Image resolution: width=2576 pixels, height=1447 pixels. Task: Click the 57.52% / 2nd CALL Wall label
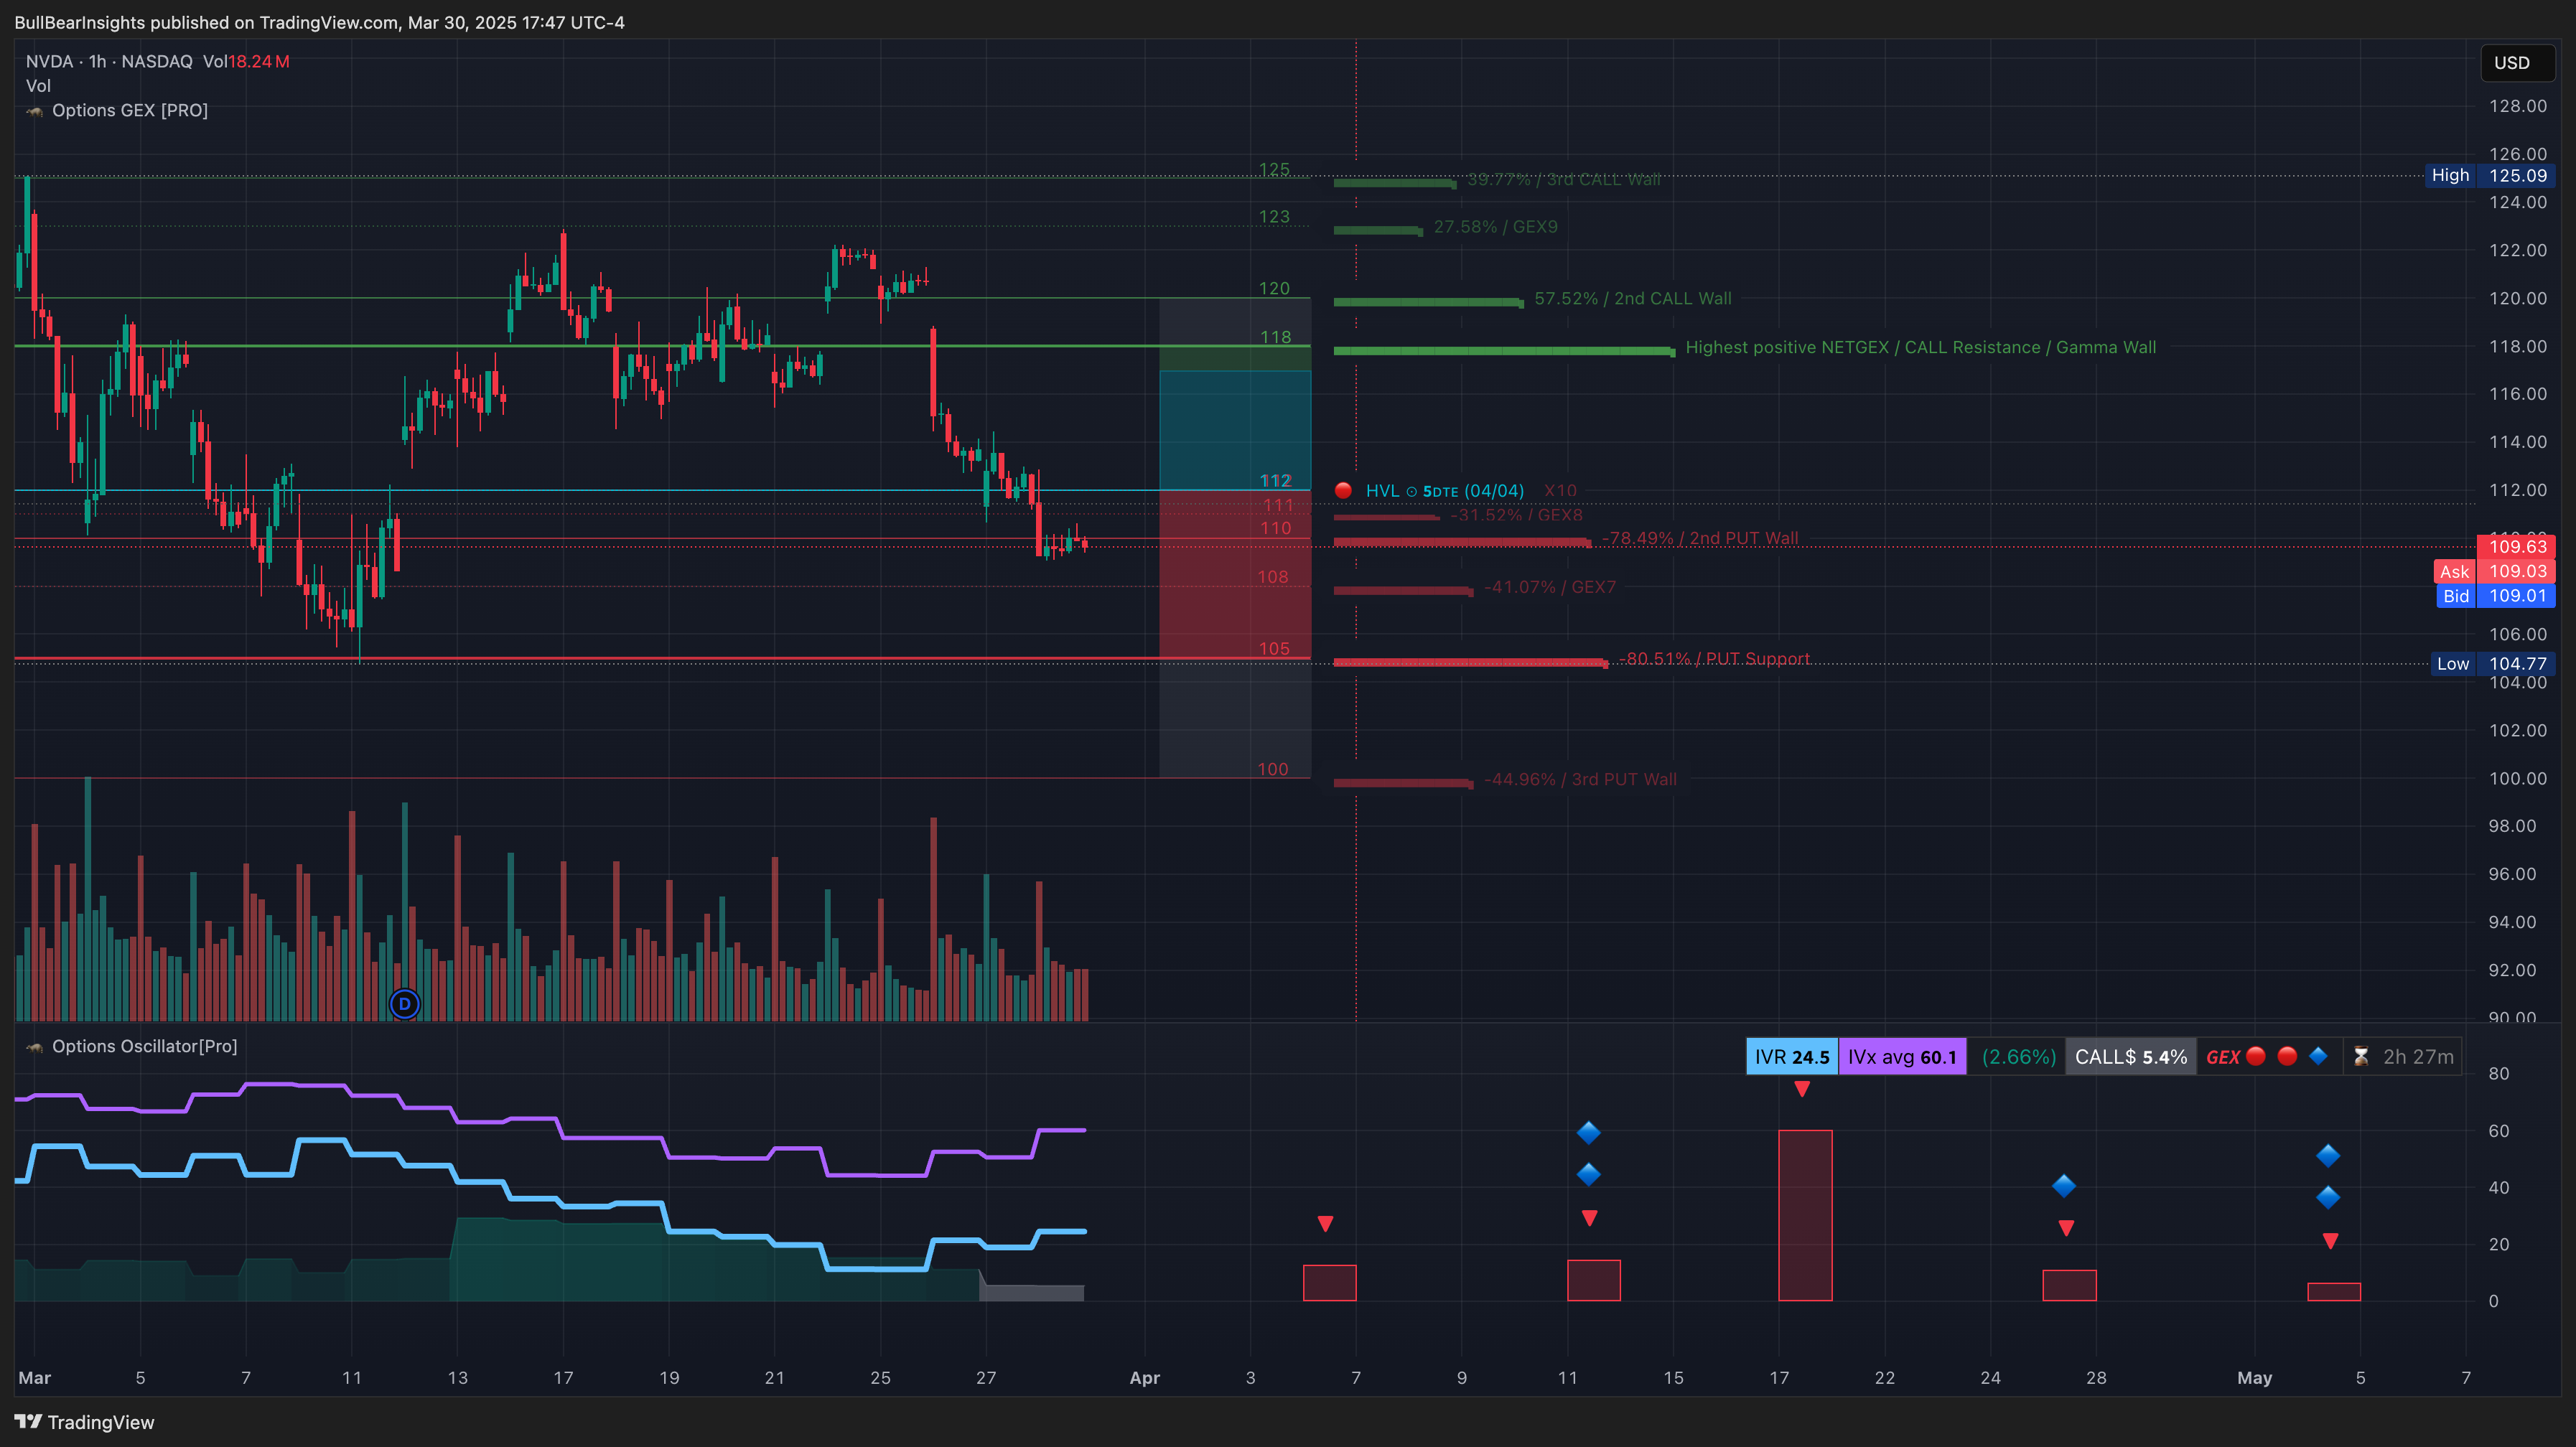point(1633,299)
